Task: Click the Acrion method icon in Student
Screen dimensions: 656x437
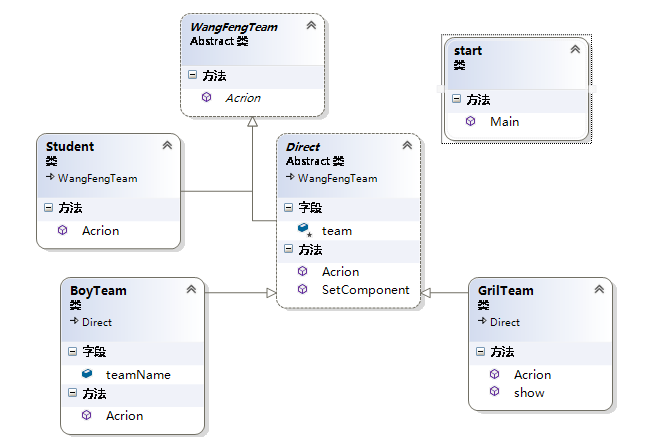Action: coord(62,230)
